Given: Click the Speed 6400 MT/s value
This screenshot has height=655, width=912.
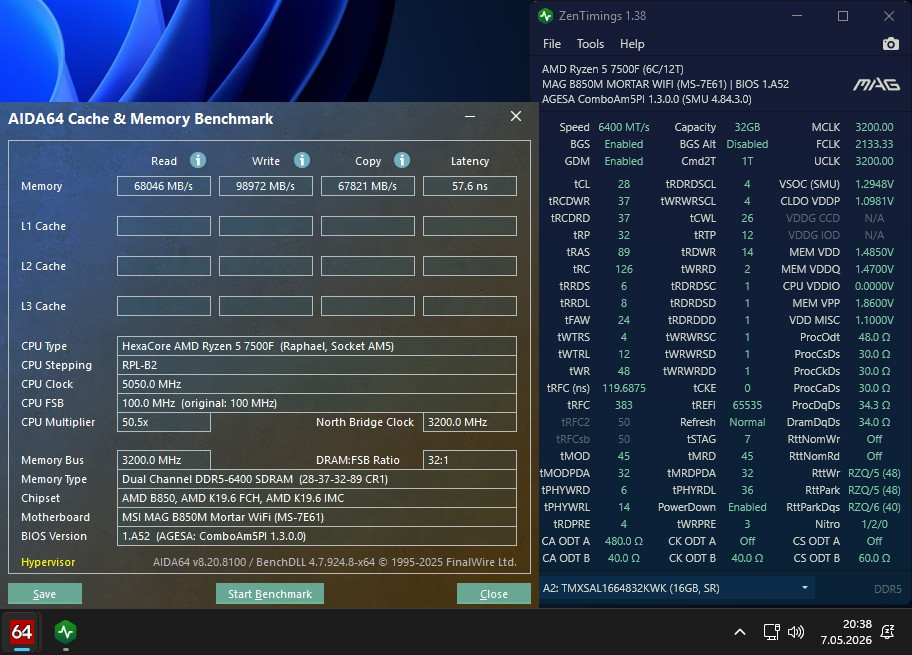Looking at the screenshot, I should (x=624, y=127).
